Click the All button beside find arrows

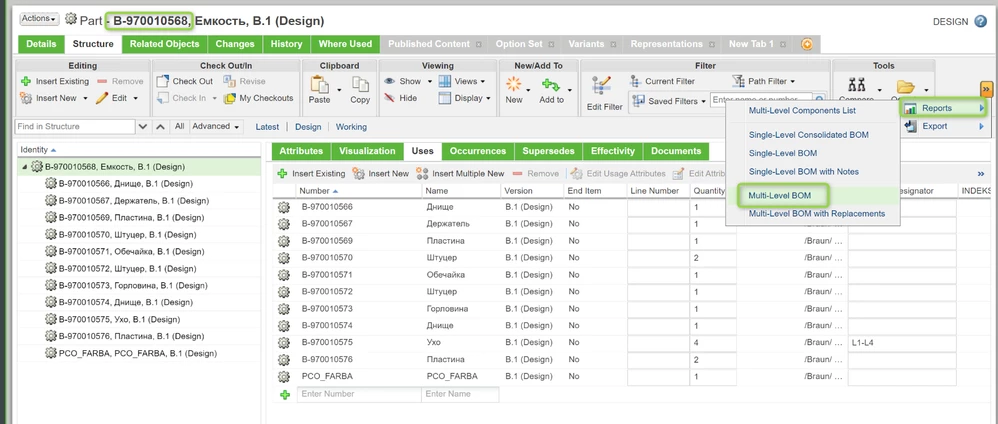pyautogui.click(x=179, y=126)
